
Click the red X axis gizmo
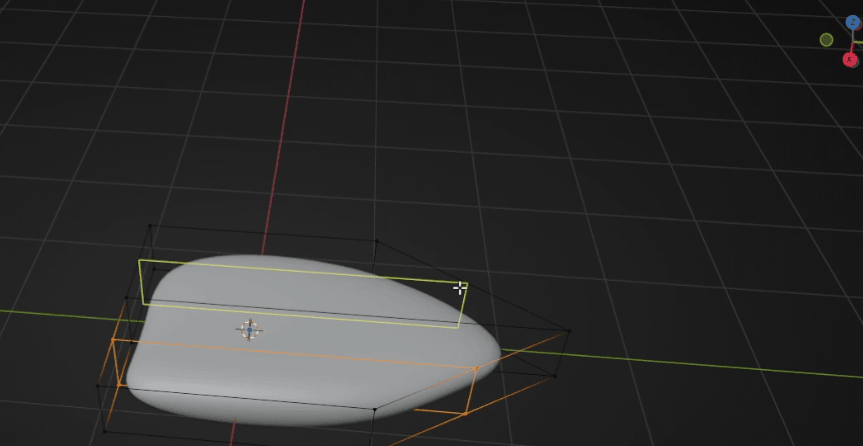click(851, 59)
